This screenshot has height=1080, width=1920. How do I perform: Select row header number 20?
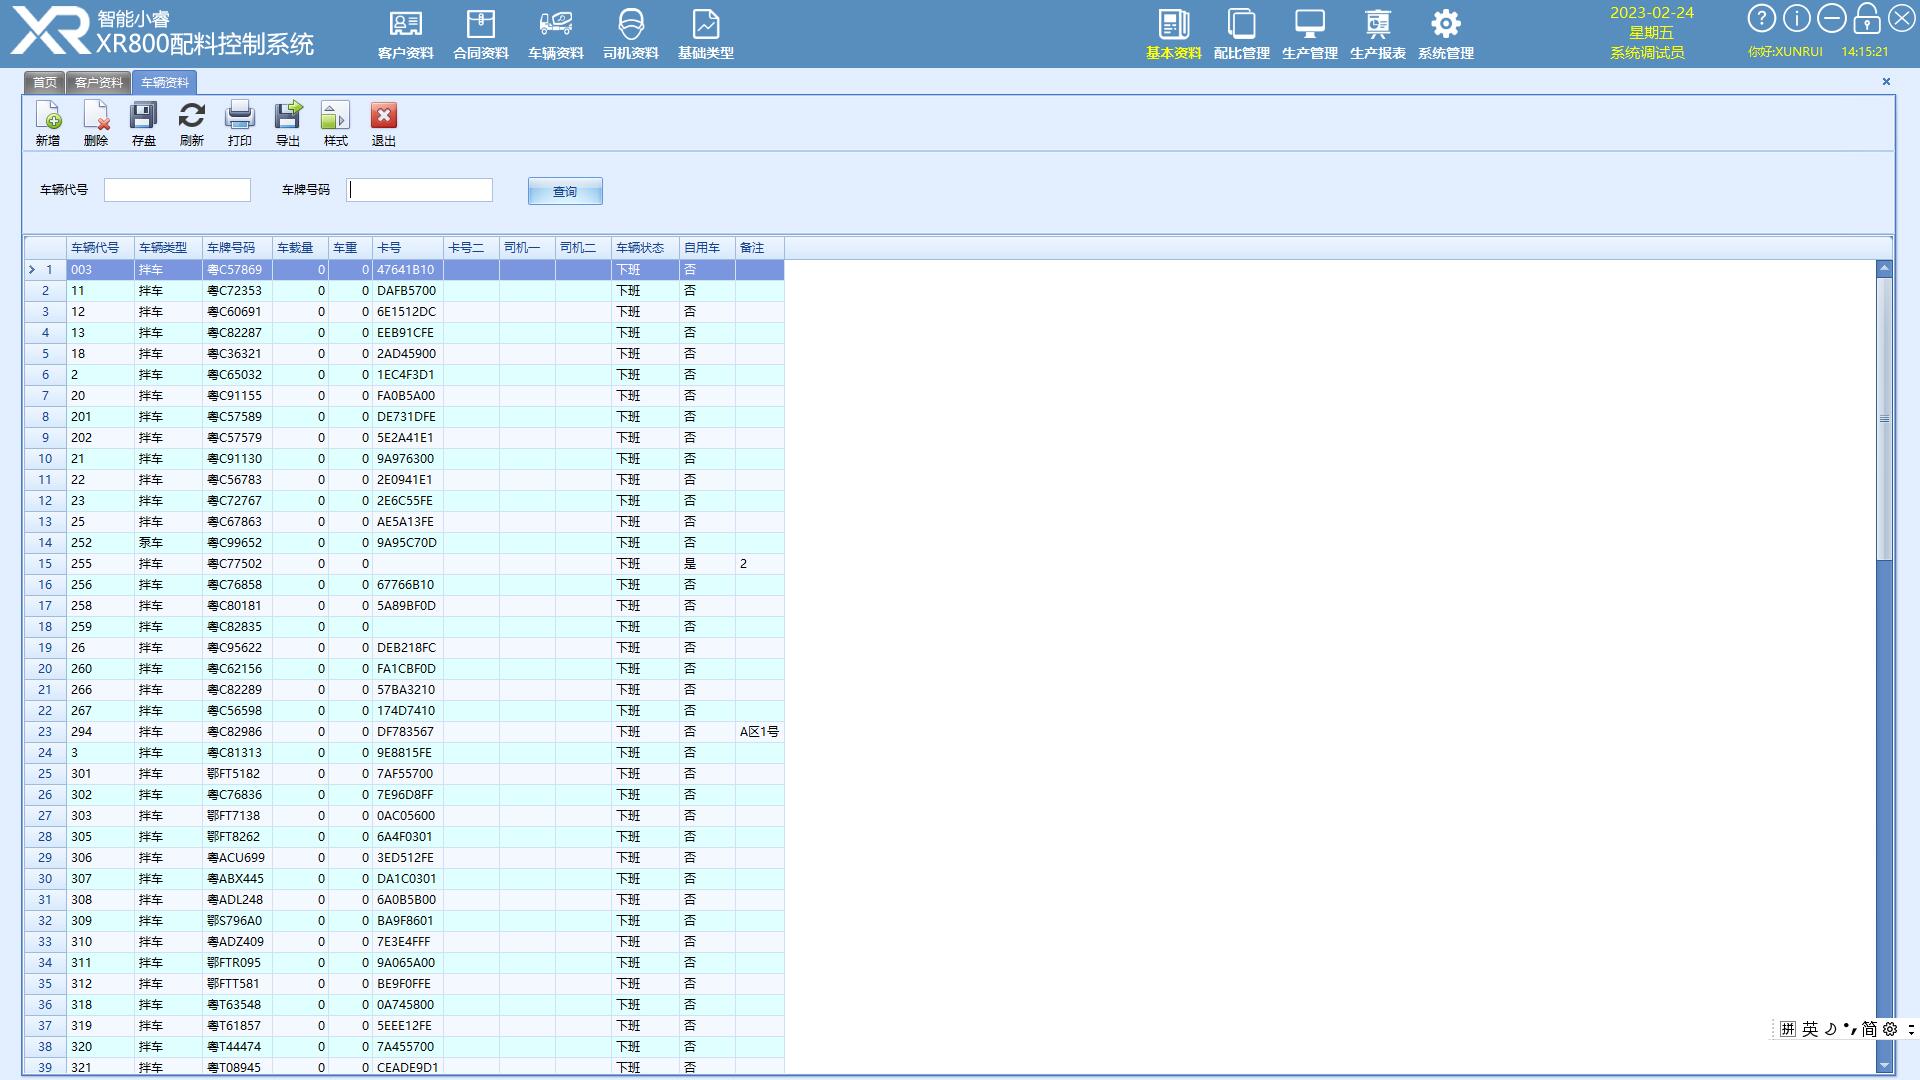(45, 669)
